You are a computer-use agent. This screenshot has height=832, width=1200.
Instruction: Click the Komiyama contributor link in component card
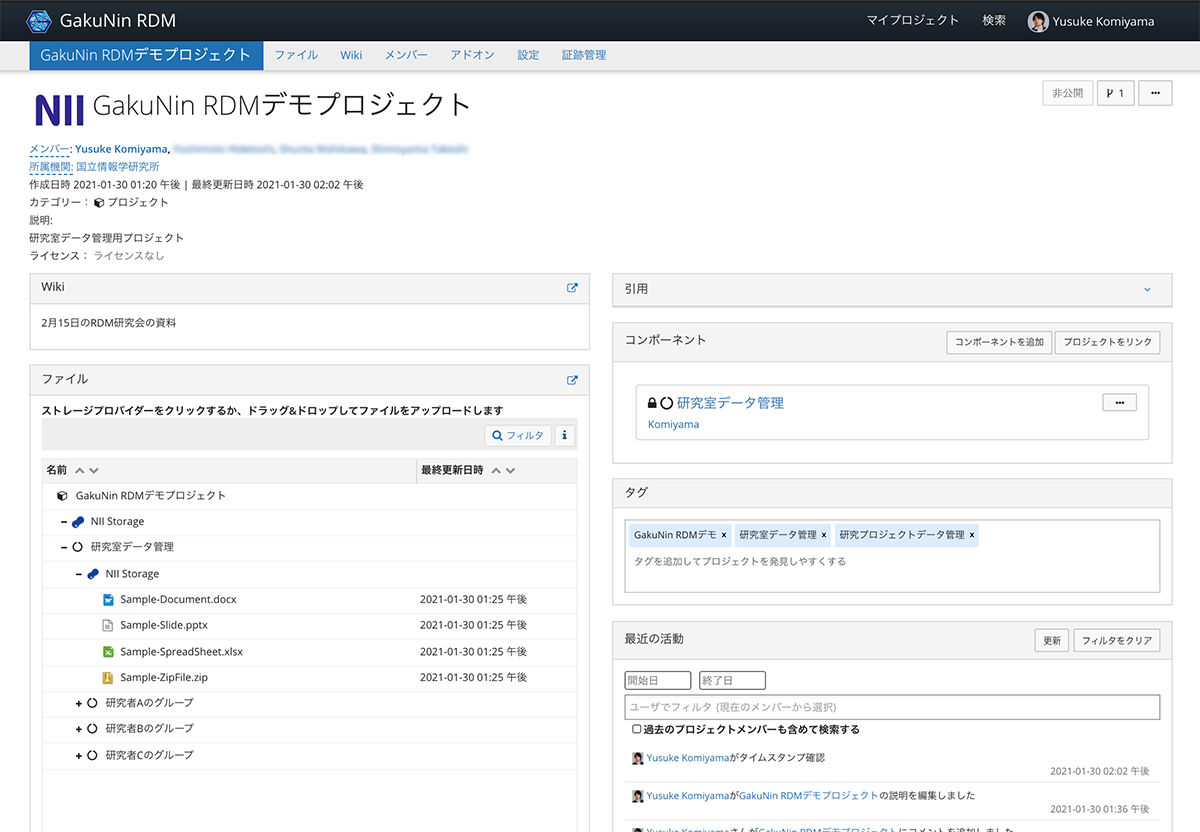(x=673, y=424)
